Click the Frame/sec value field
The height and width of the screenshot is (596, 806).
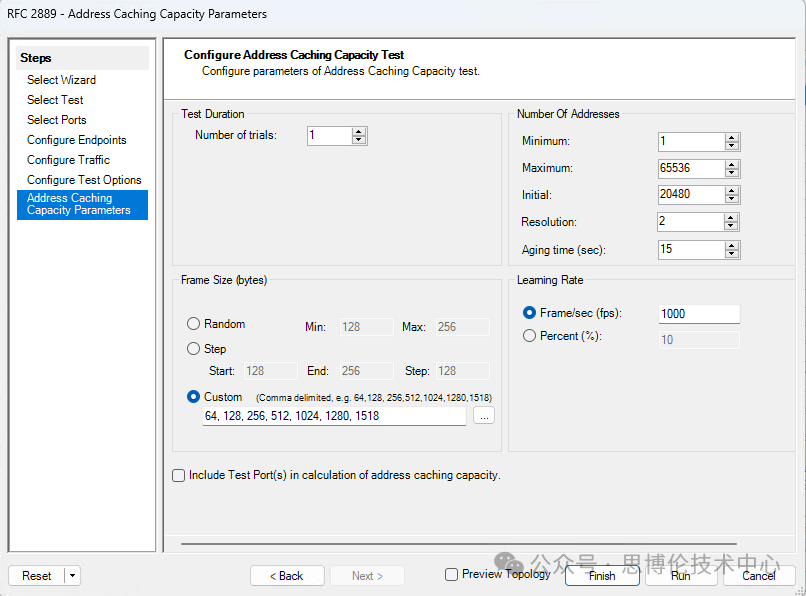(698, 314)
